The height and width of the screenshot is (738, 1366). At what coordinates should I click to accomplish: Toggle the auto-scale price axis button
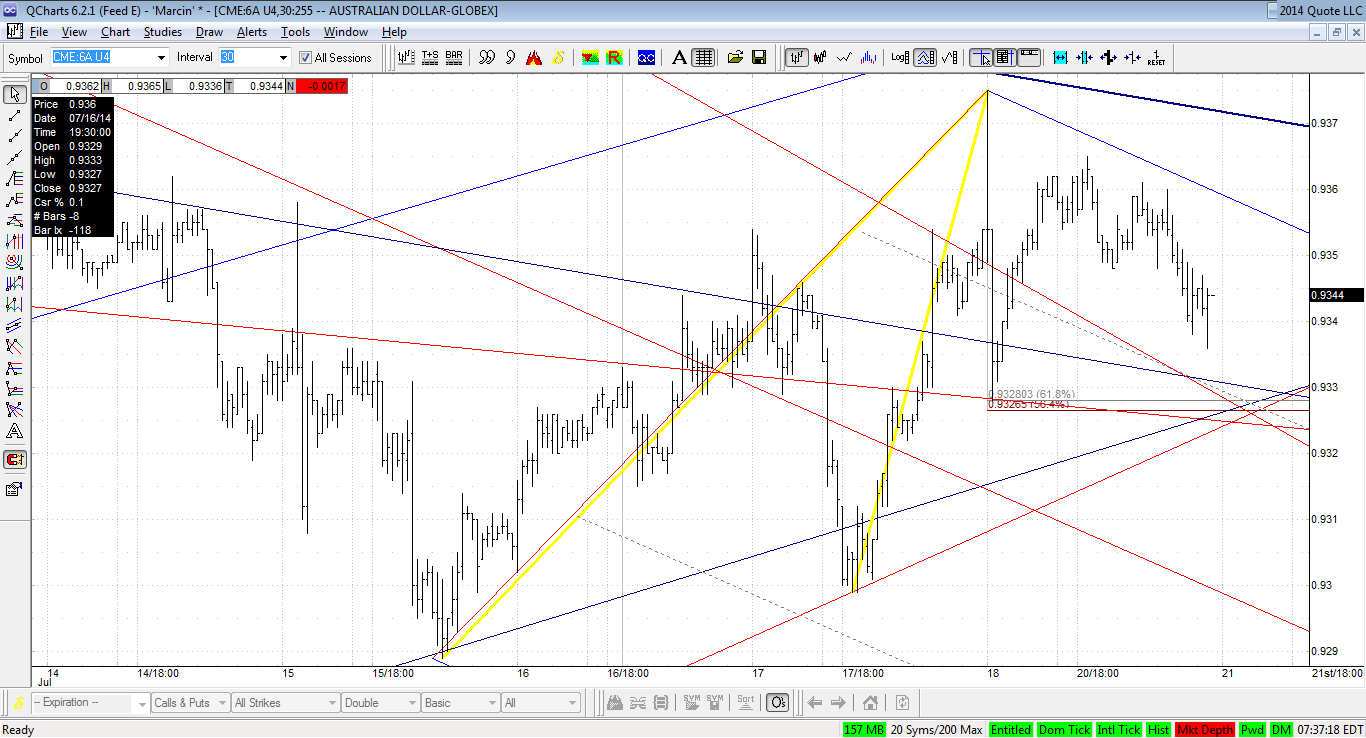tap(925, 57)
